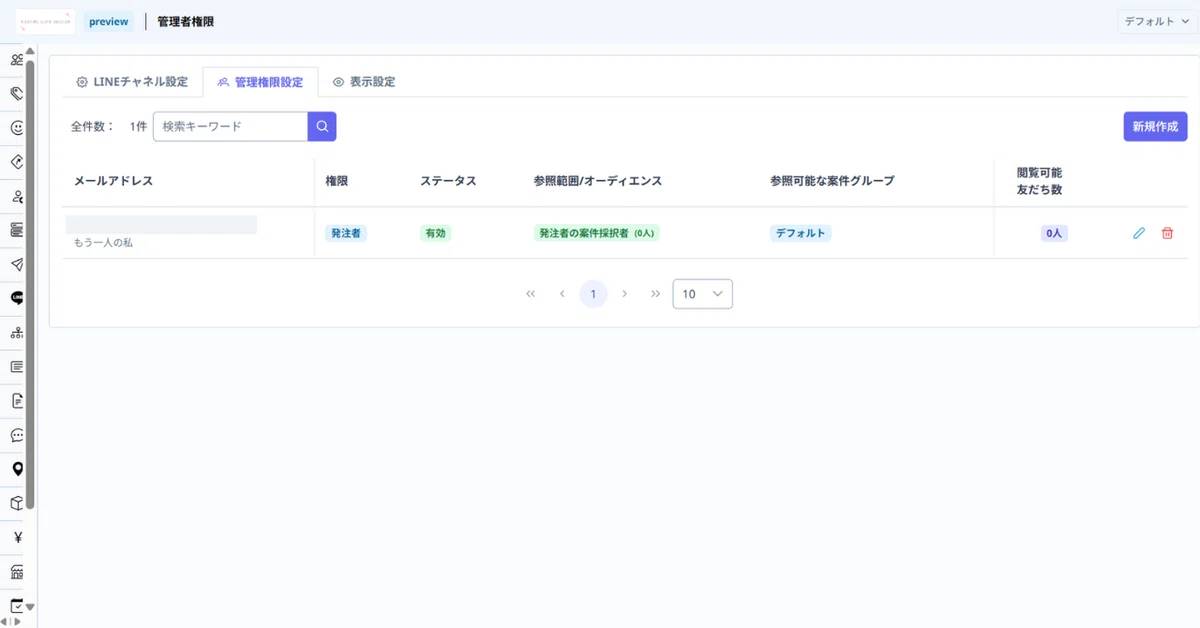Open the coupon ticket sidebar icon

click(x=17, y=162)
